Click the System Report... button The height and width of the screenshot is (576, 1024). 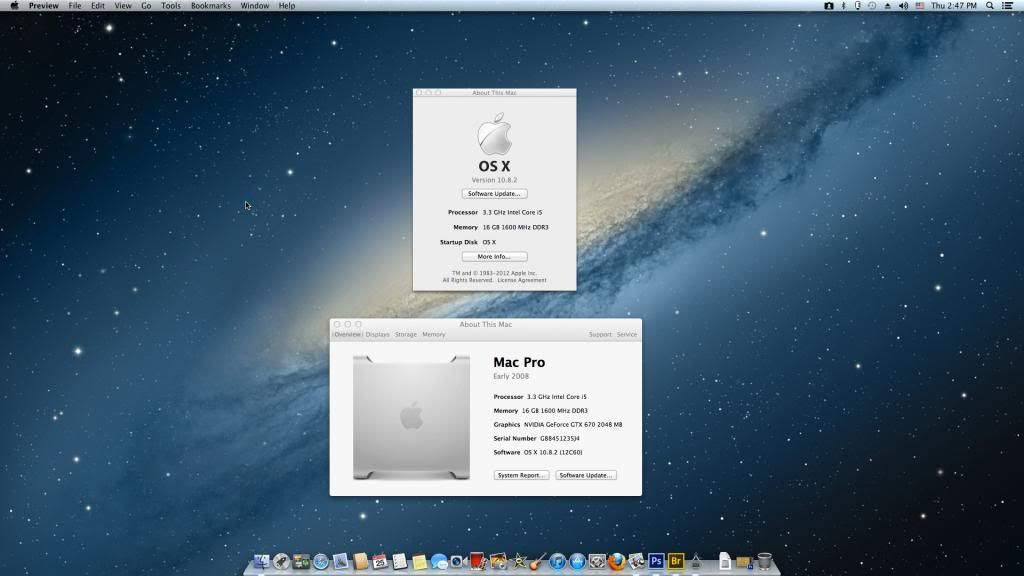pyautogui.click(x=521, y=475)
